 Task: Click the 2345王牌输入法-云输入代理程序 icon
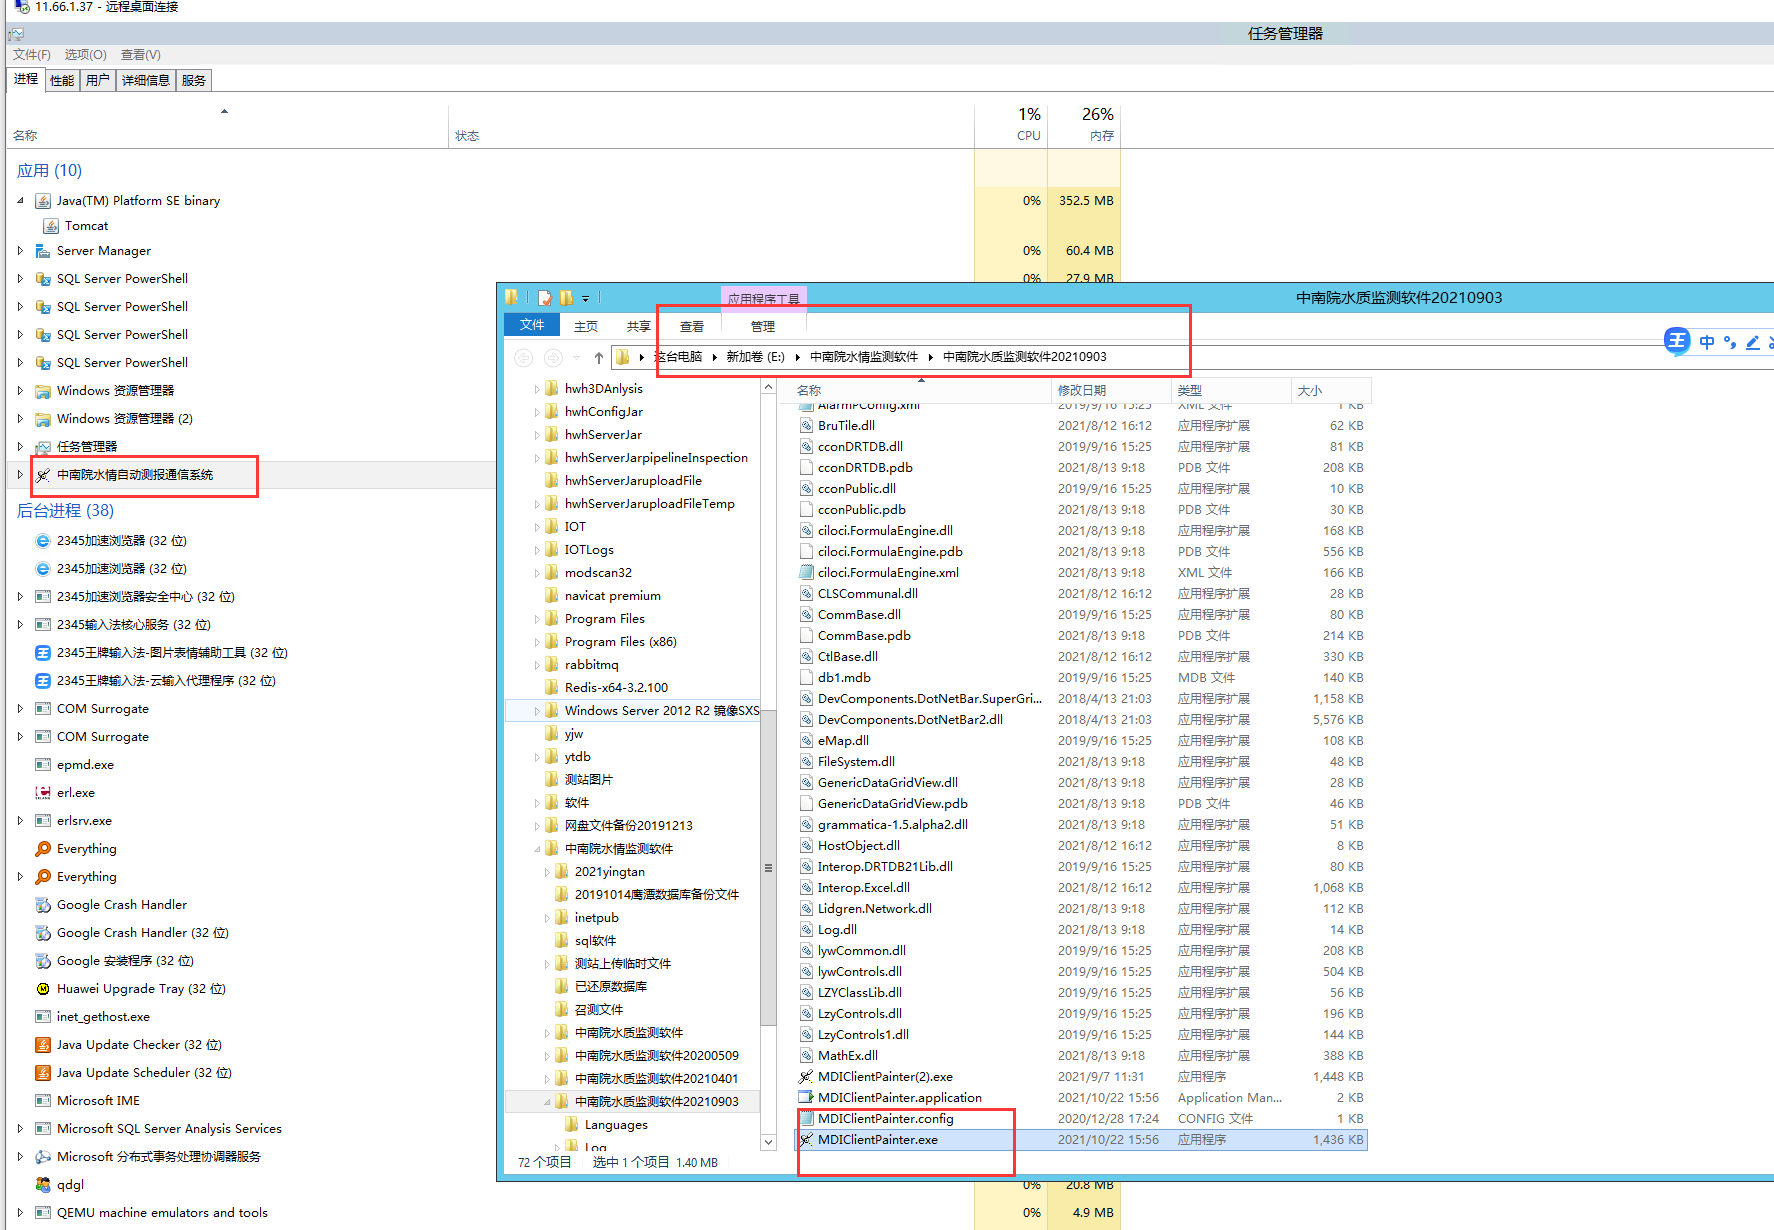coord(43,681)
